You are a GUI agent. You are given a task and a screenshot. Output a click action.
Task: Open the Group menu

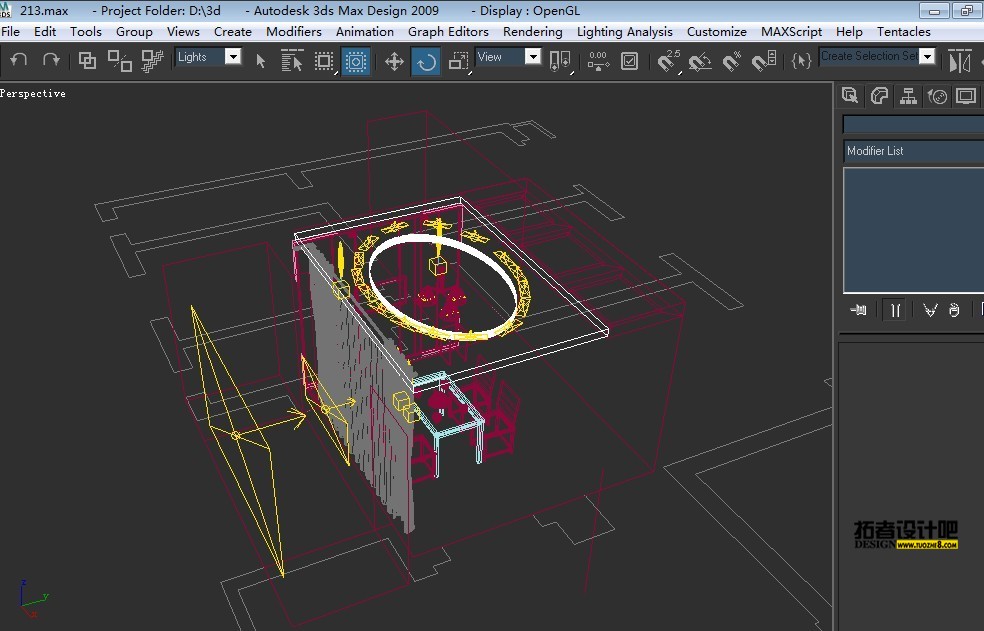point(134,31)
